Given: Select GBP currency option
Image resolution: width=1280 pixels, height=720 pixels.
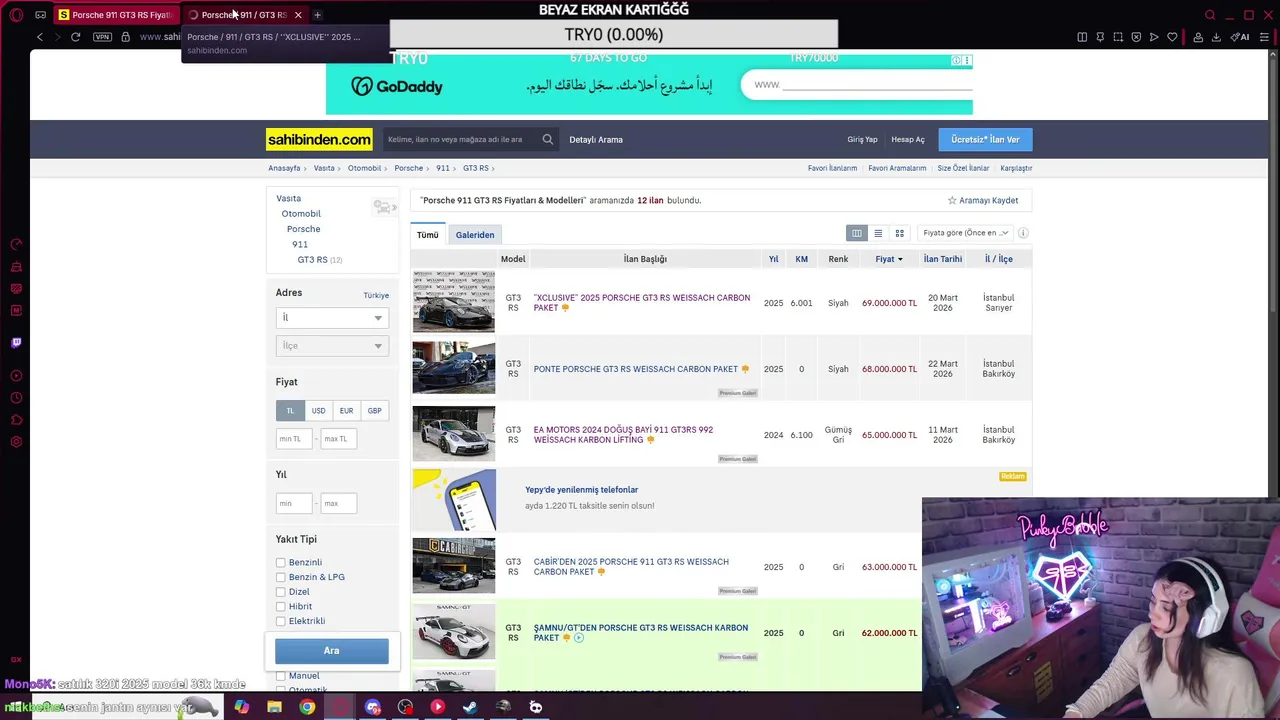Looking at the screenshot, I should point(374,411).
